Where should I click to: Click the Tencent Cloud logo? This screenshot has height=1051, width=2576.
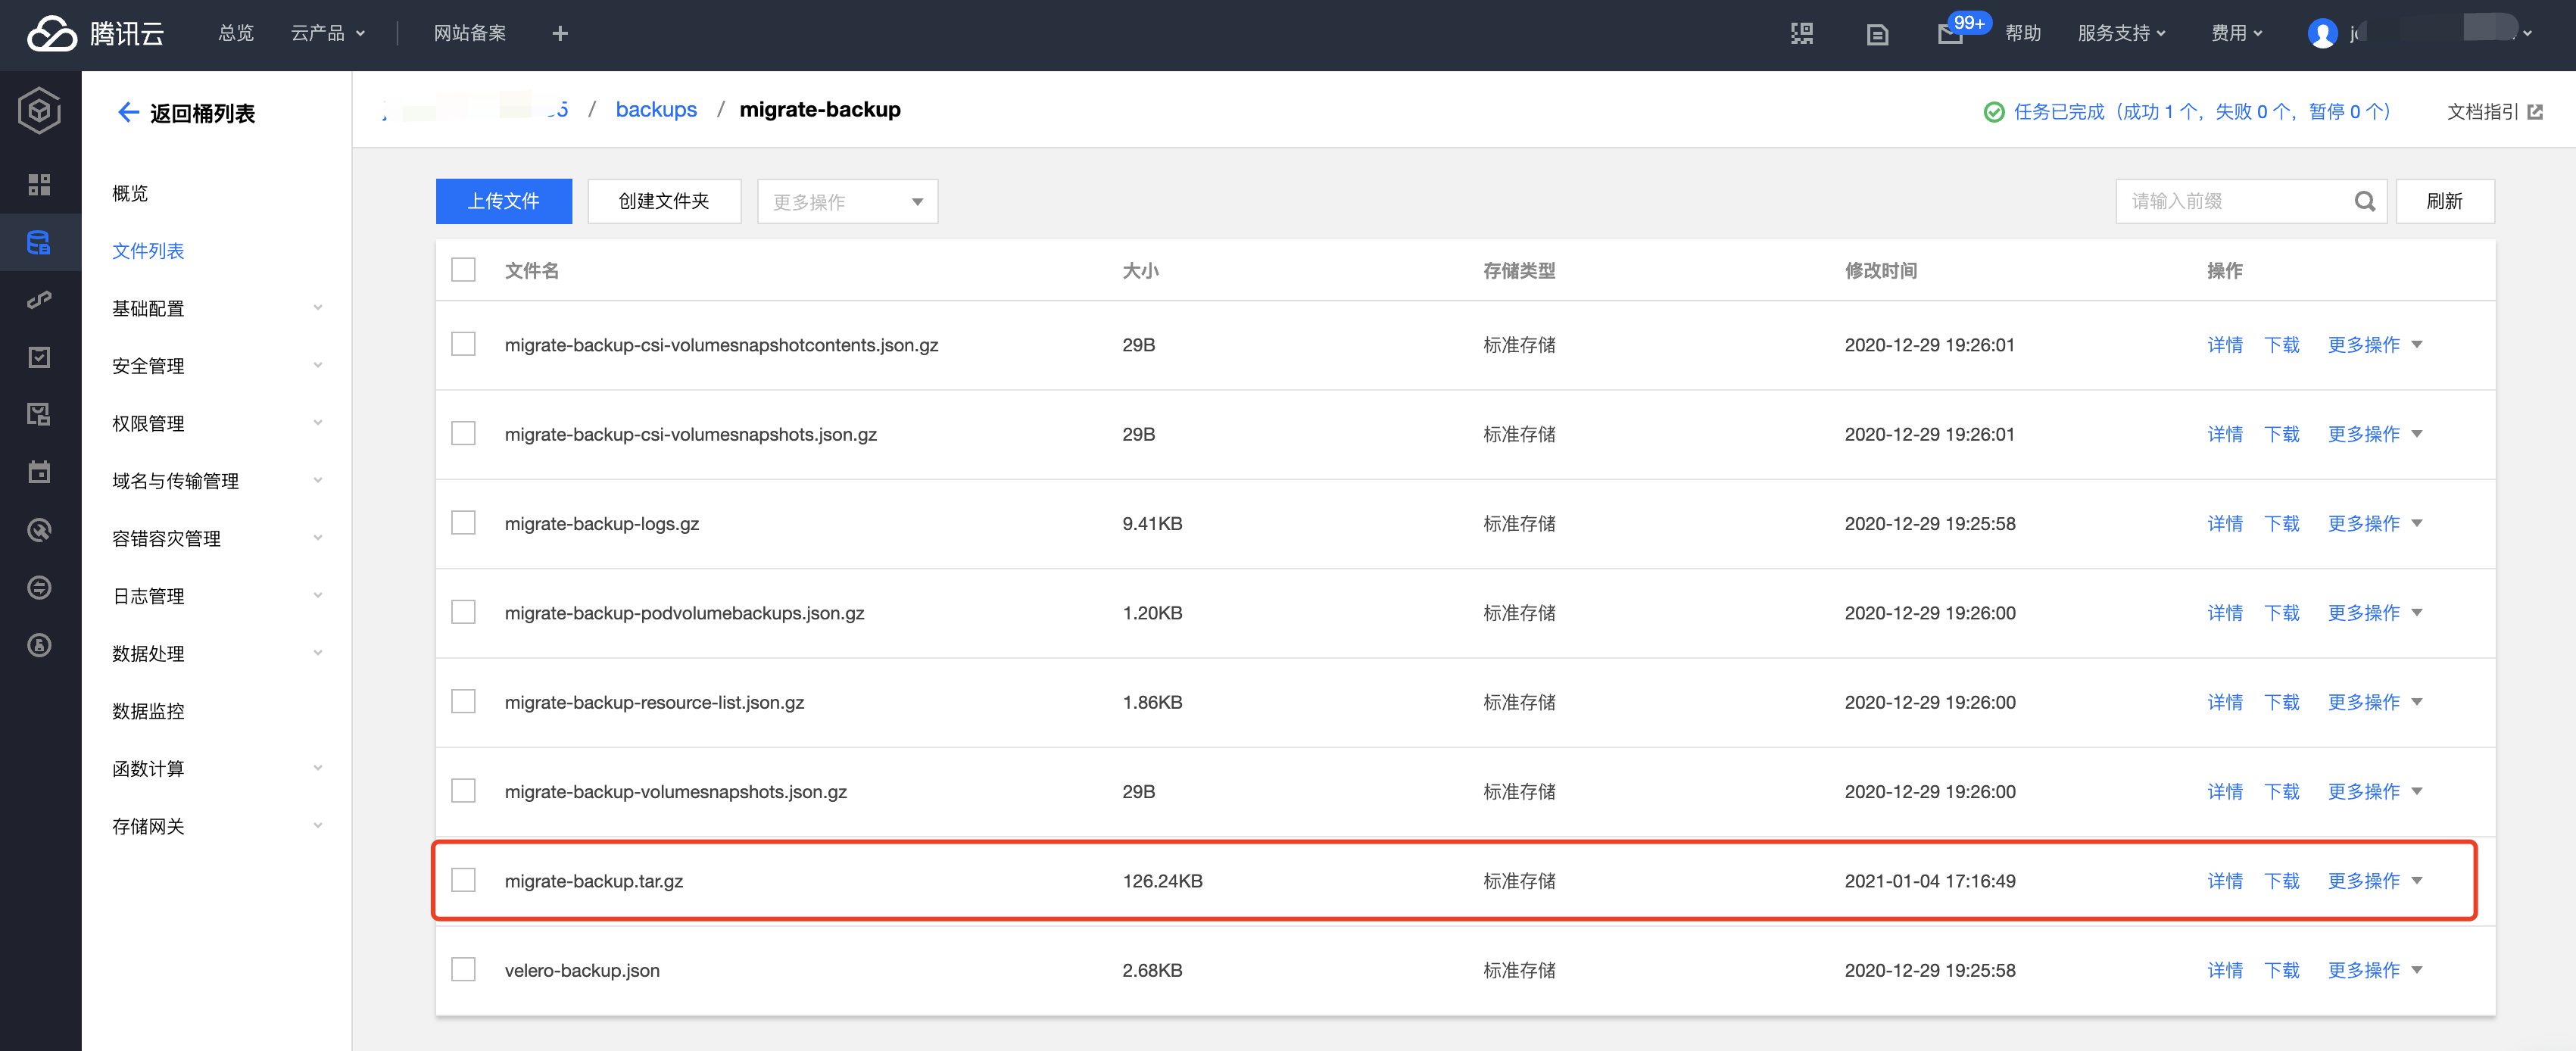pos(95,34)
